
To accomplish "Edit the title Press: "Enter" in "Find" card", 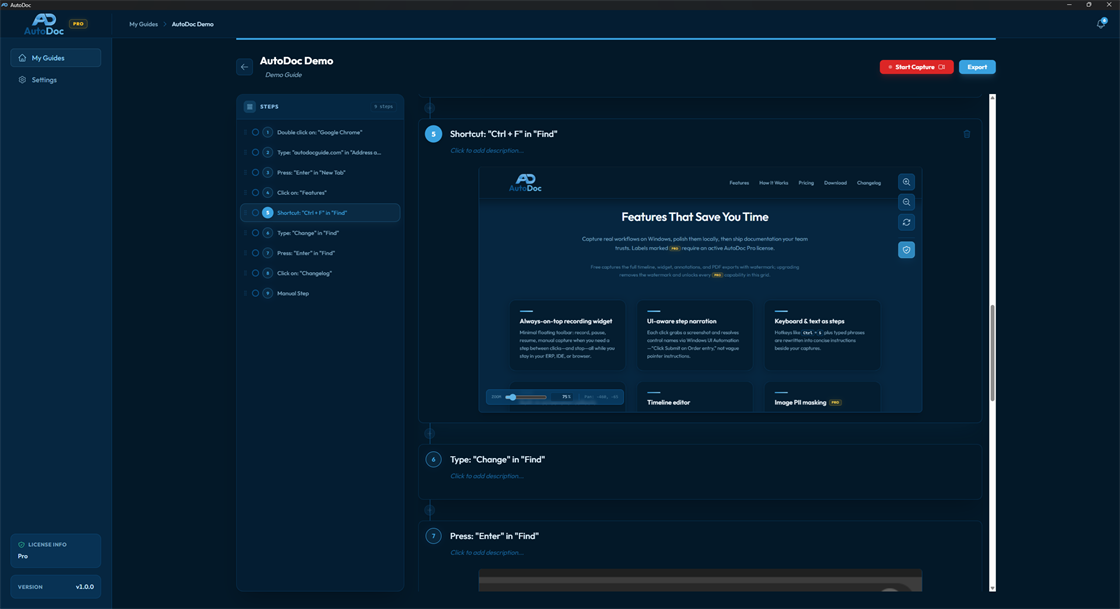I will point(494,536).
